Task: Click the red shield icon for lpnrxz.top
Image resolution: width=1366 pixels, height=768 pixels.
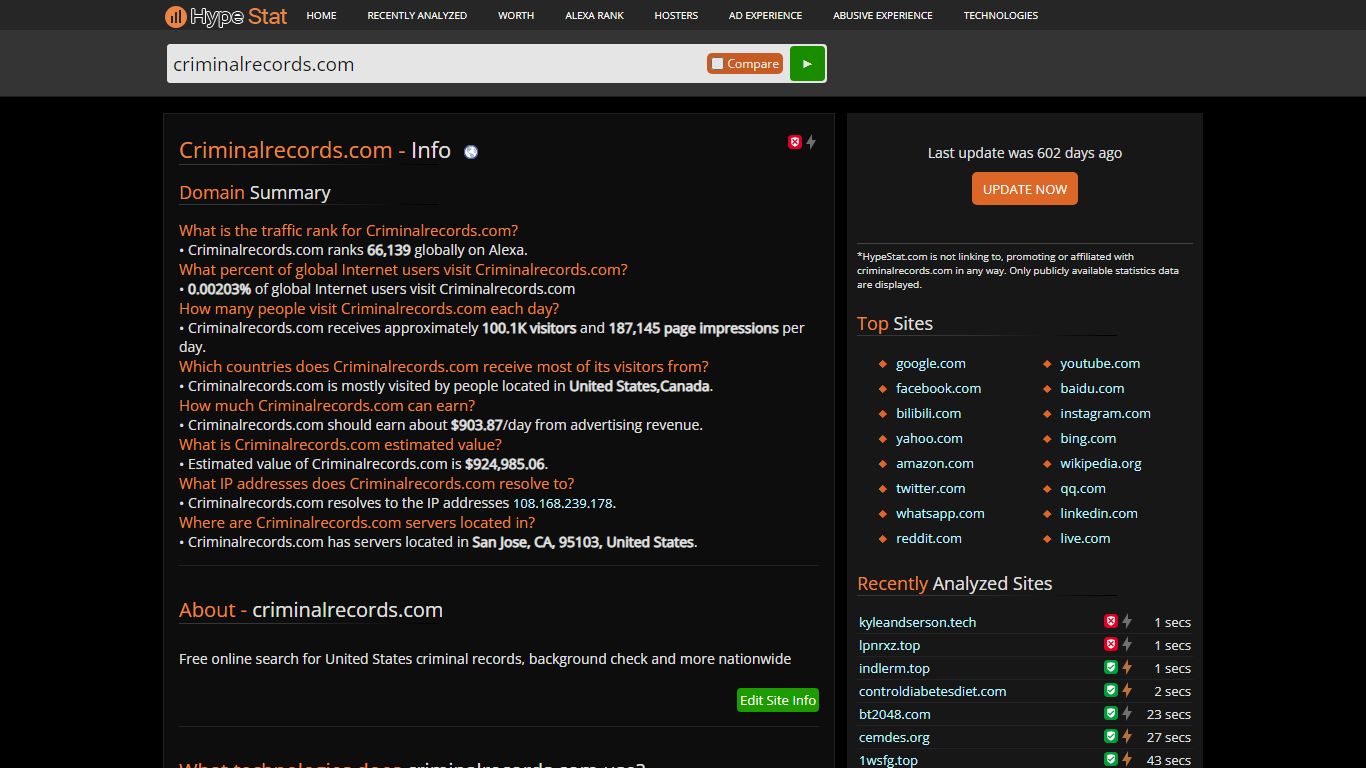Action: [x=1110, y=644]
